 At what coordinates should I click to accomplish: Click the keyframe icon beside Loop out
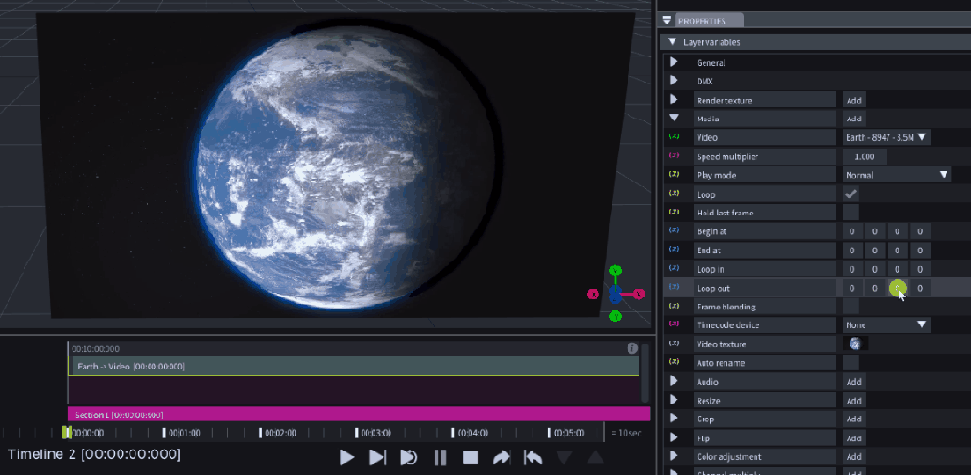point(674,287)
